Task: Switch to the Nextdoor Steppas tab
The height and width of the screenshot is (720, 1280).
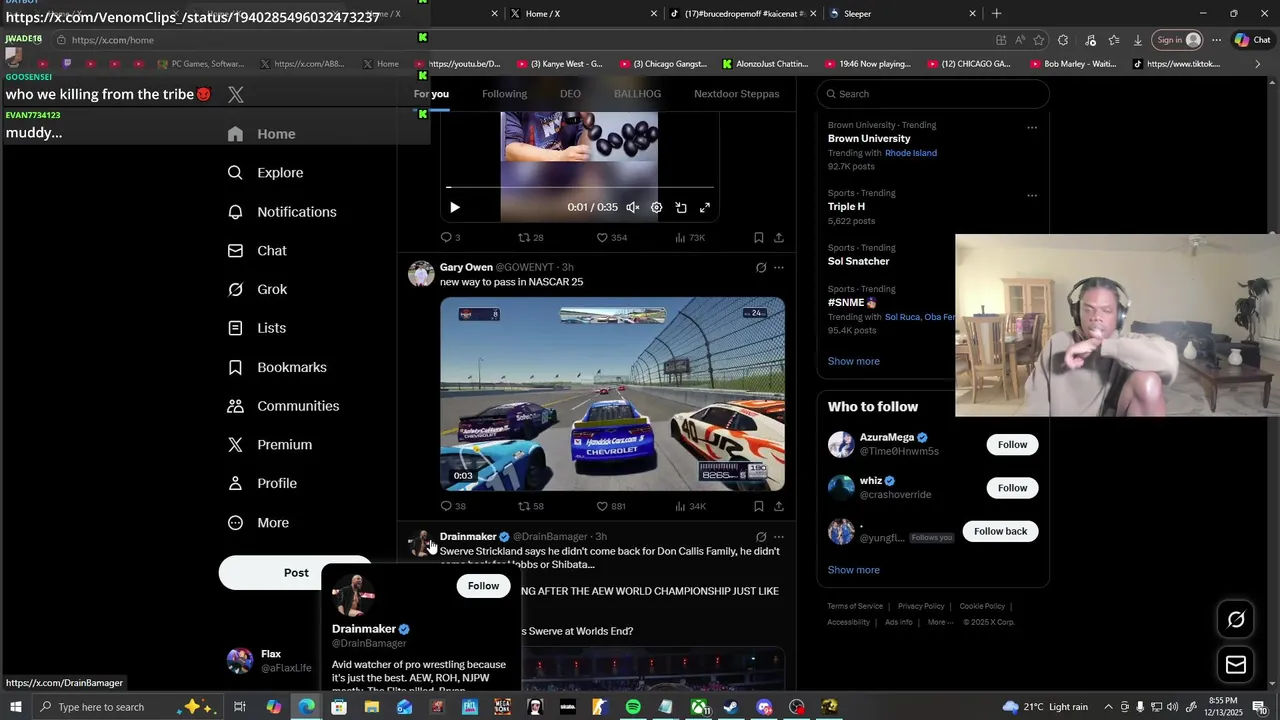Action: (x=737, y=94)
